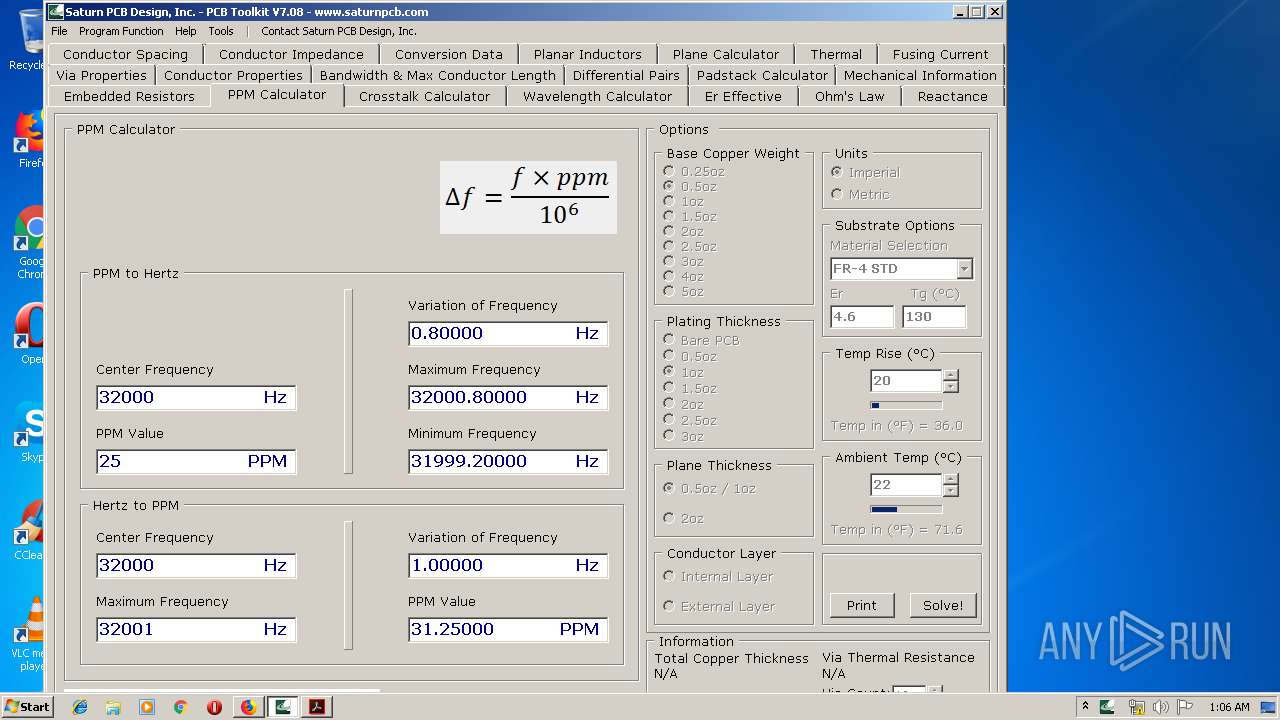Open the Program Function menu
Viewport: 1280px width, 720px height.
pyautogui.click(x=121, y=31)
